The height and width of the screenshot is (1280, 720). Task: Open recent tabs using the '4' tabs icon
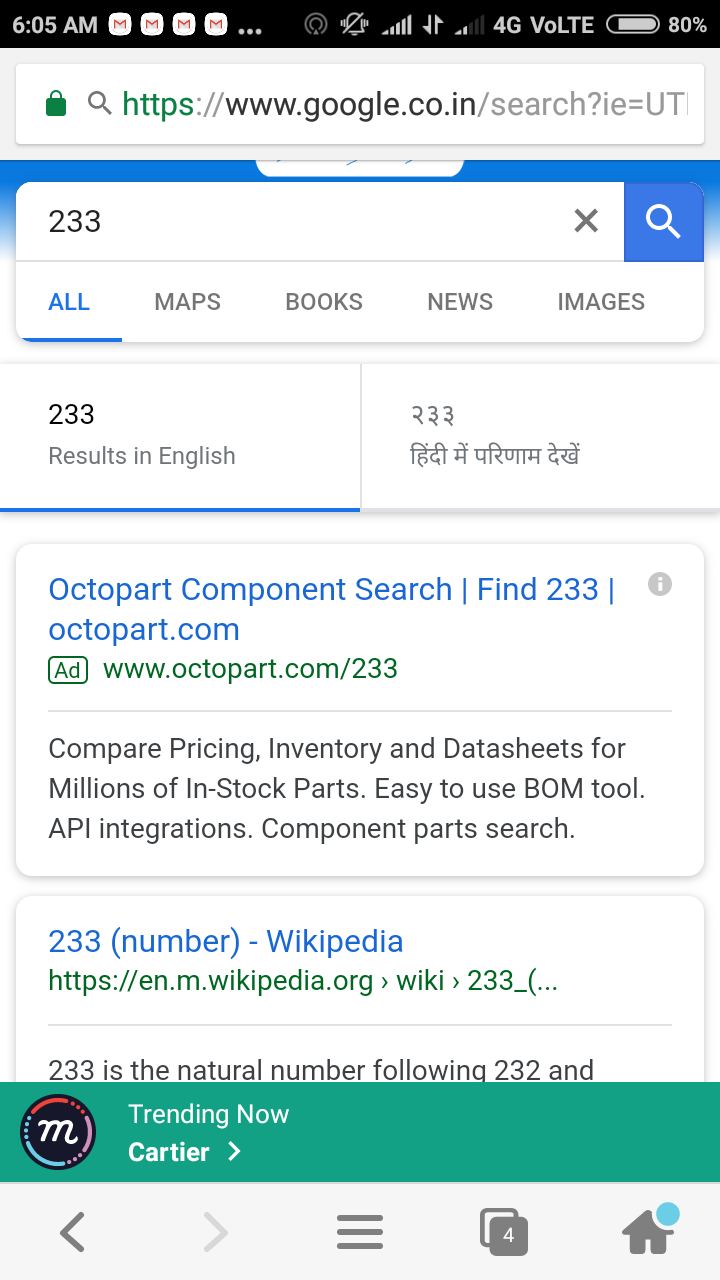point(504,1231)
